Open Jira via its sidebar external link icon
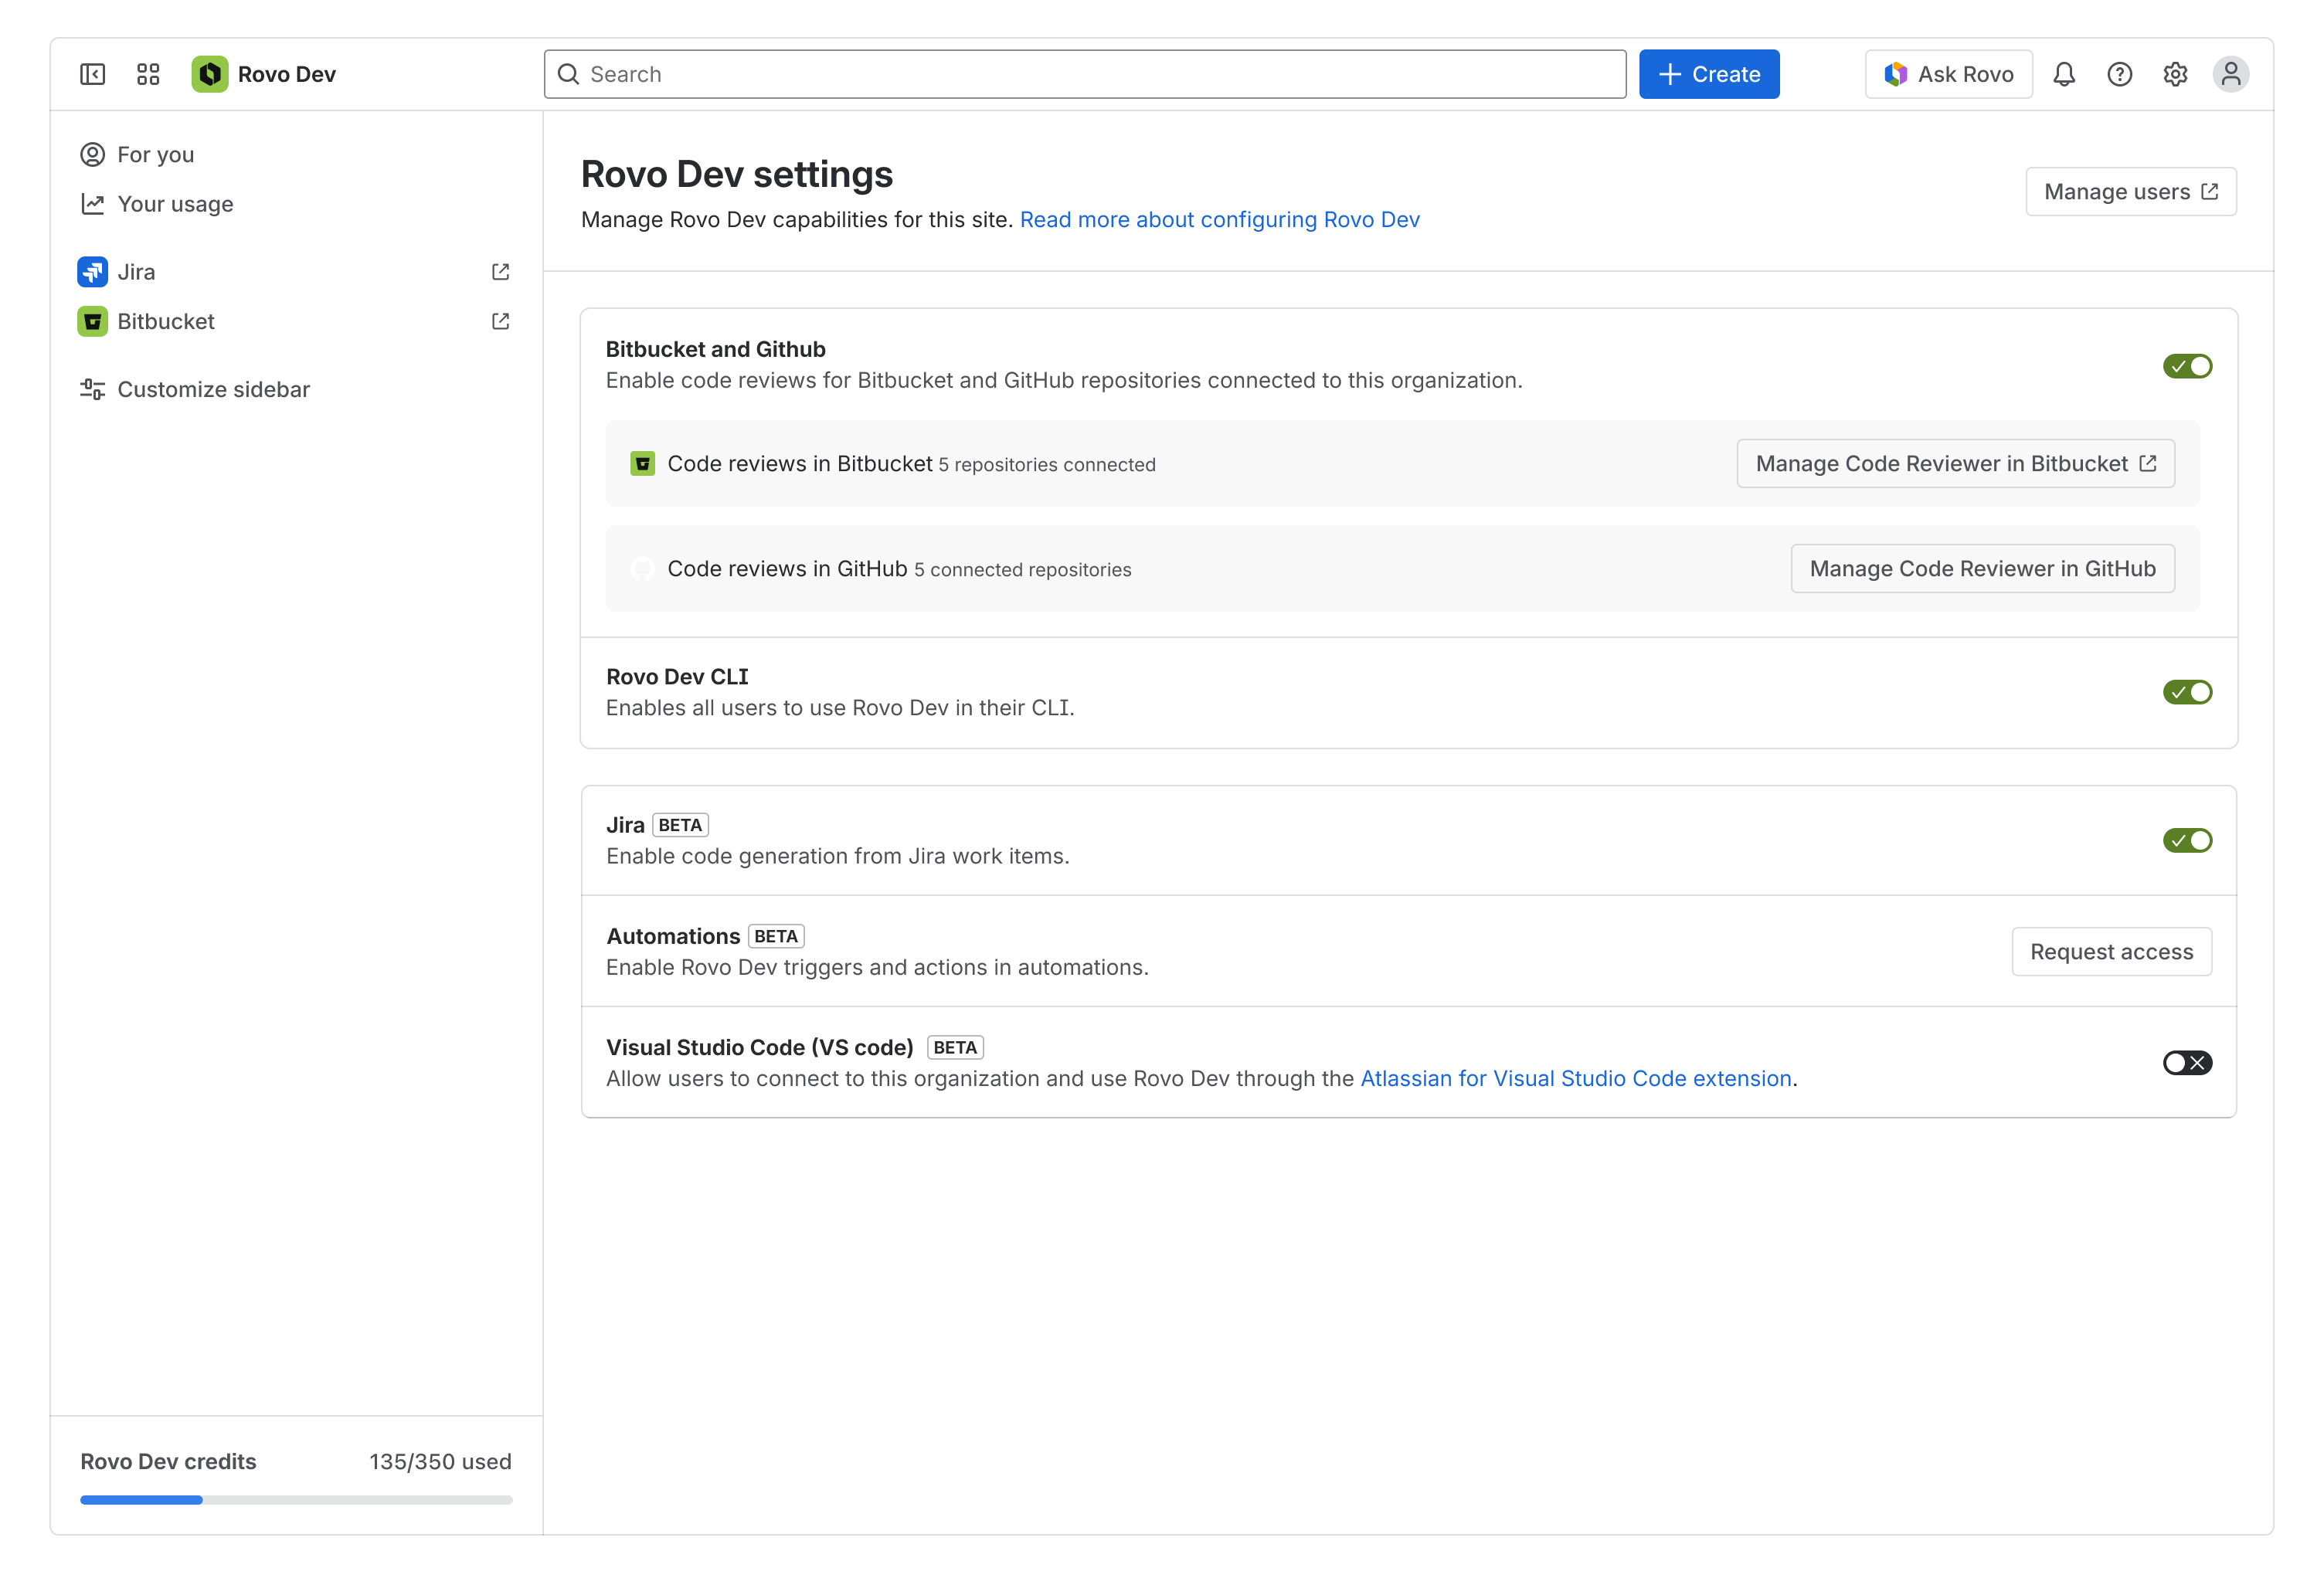Viewport: 2324px width, 1585px height. click(x=500, y=271)
